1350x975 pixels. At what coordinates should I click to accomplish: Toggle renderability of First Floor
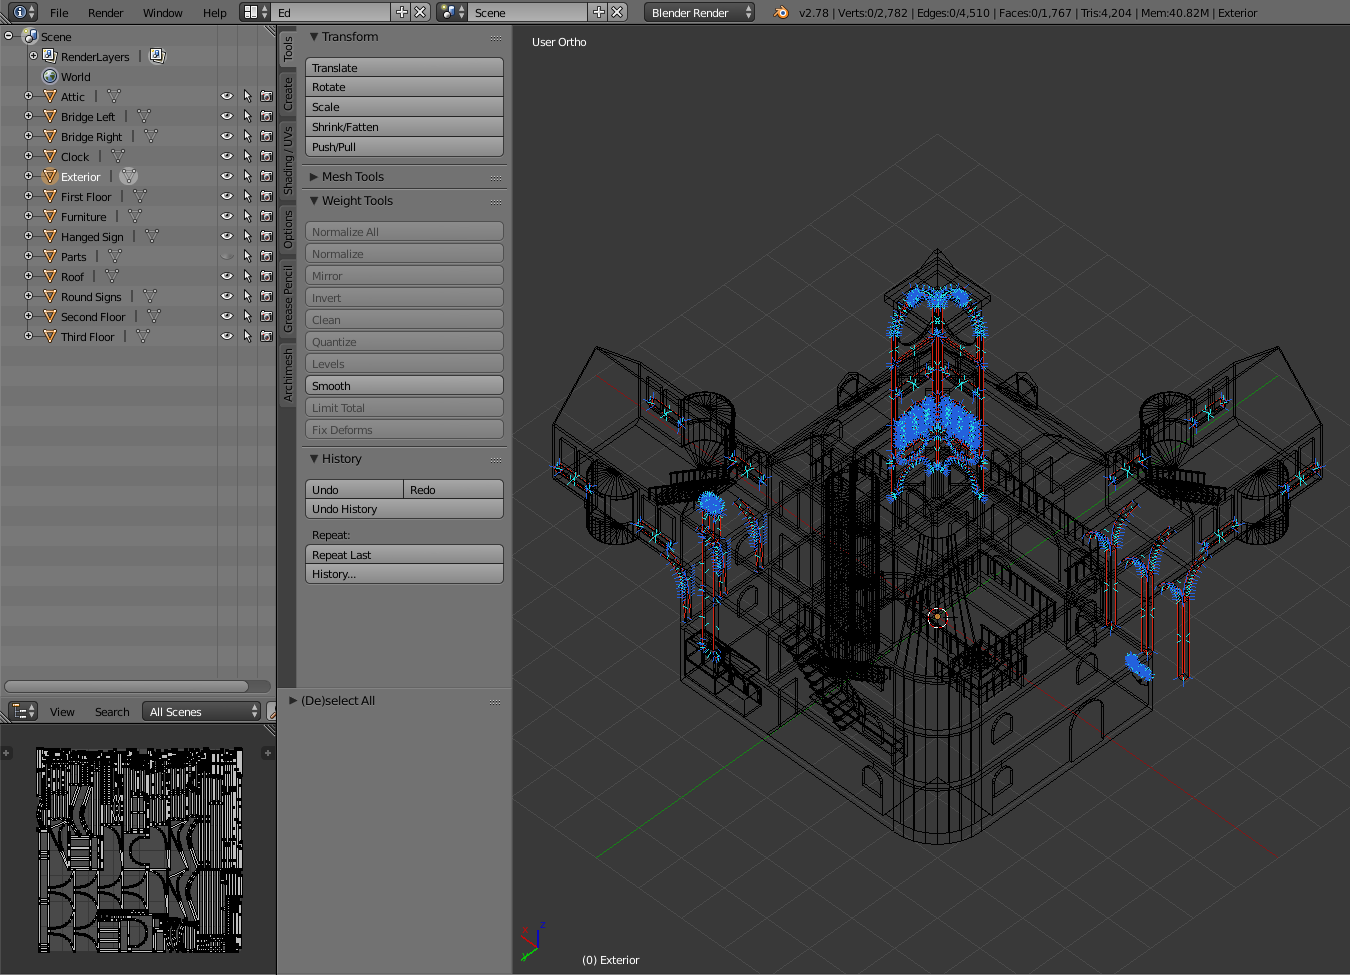tap(266, 197)
